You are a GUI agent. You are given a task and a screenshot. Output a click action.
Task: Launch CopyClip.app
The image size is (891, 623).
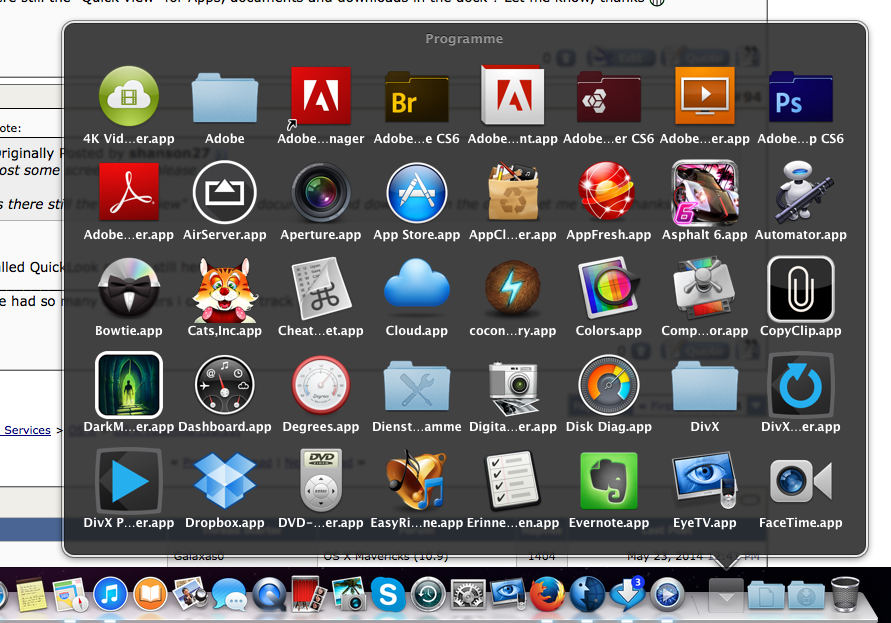801,289
